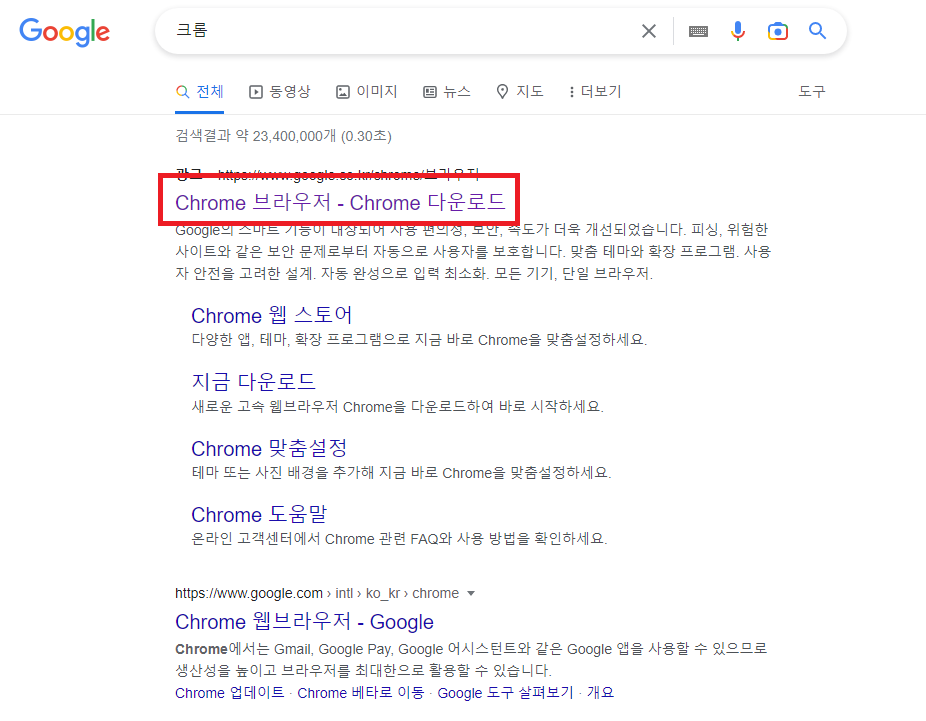
Task: Open the Chrome 베타로 이동 sublink
Action: (361, 693)
